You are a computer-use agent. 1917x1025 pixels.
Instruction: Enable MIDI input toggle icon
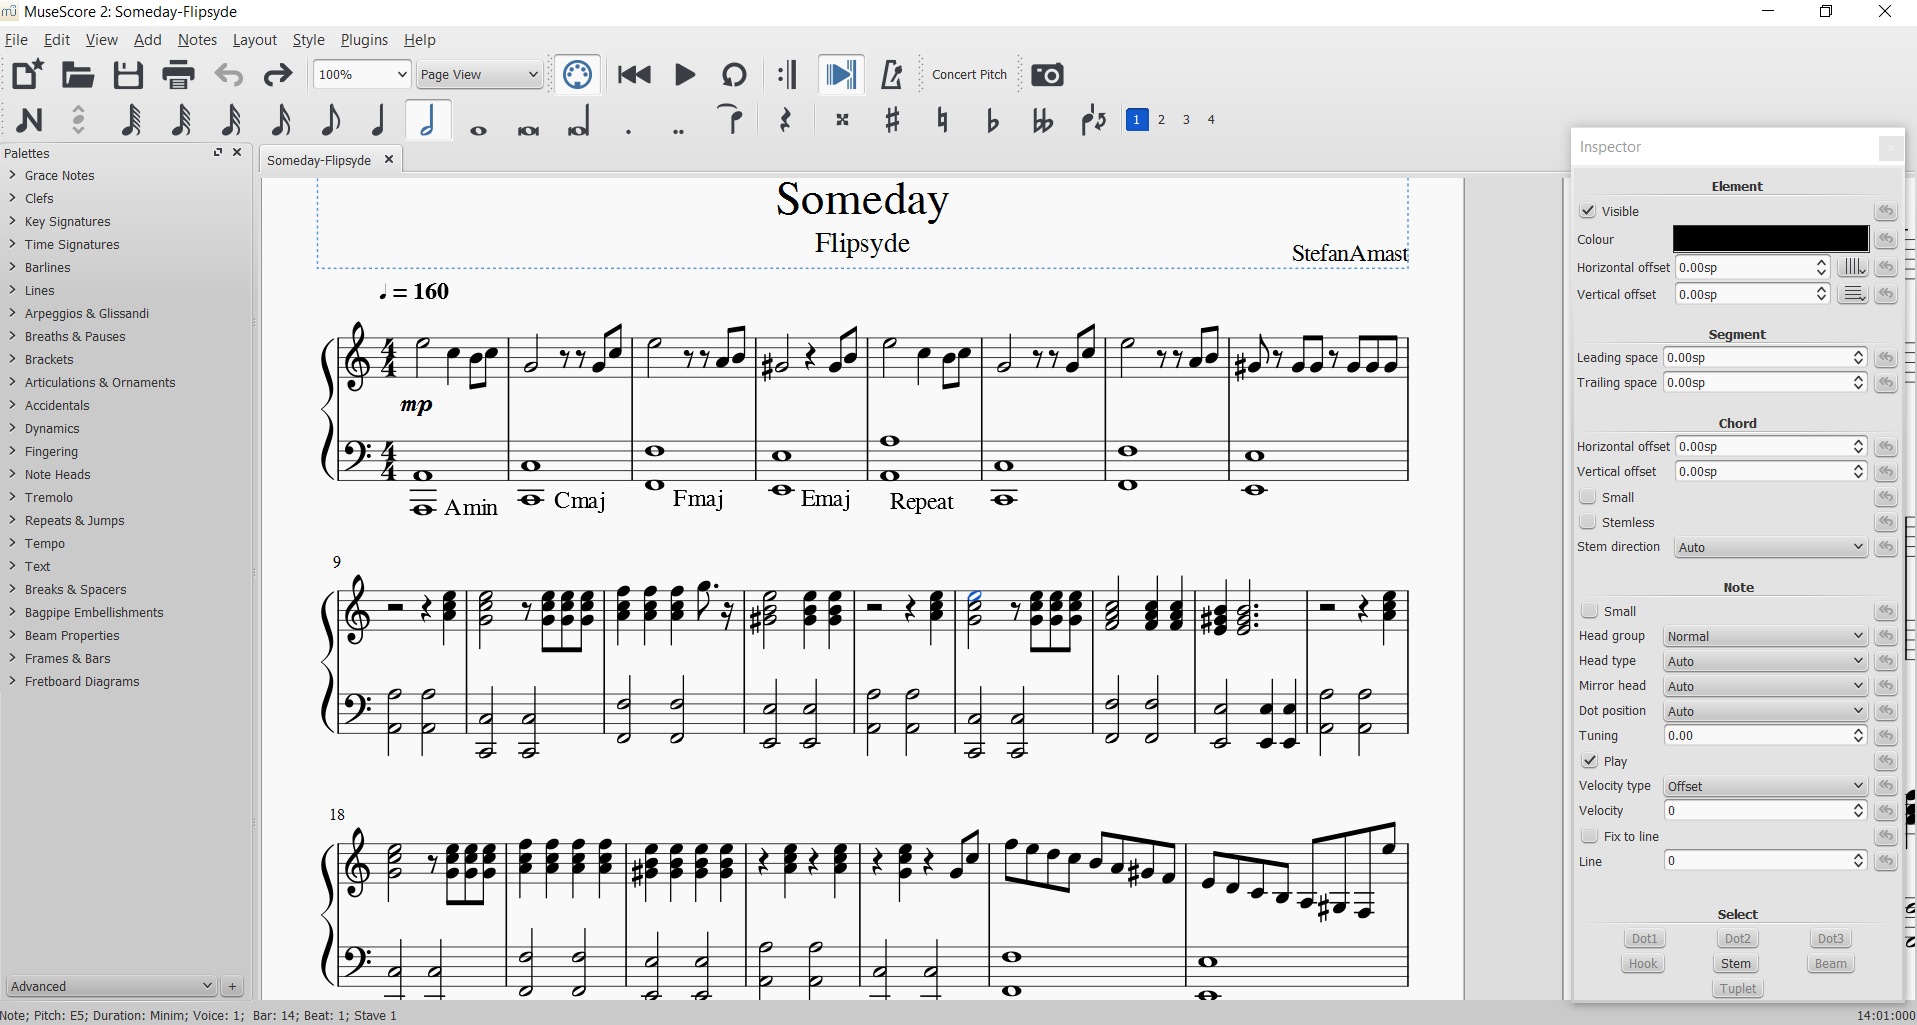pyautogui.click(x=577, y=75)
